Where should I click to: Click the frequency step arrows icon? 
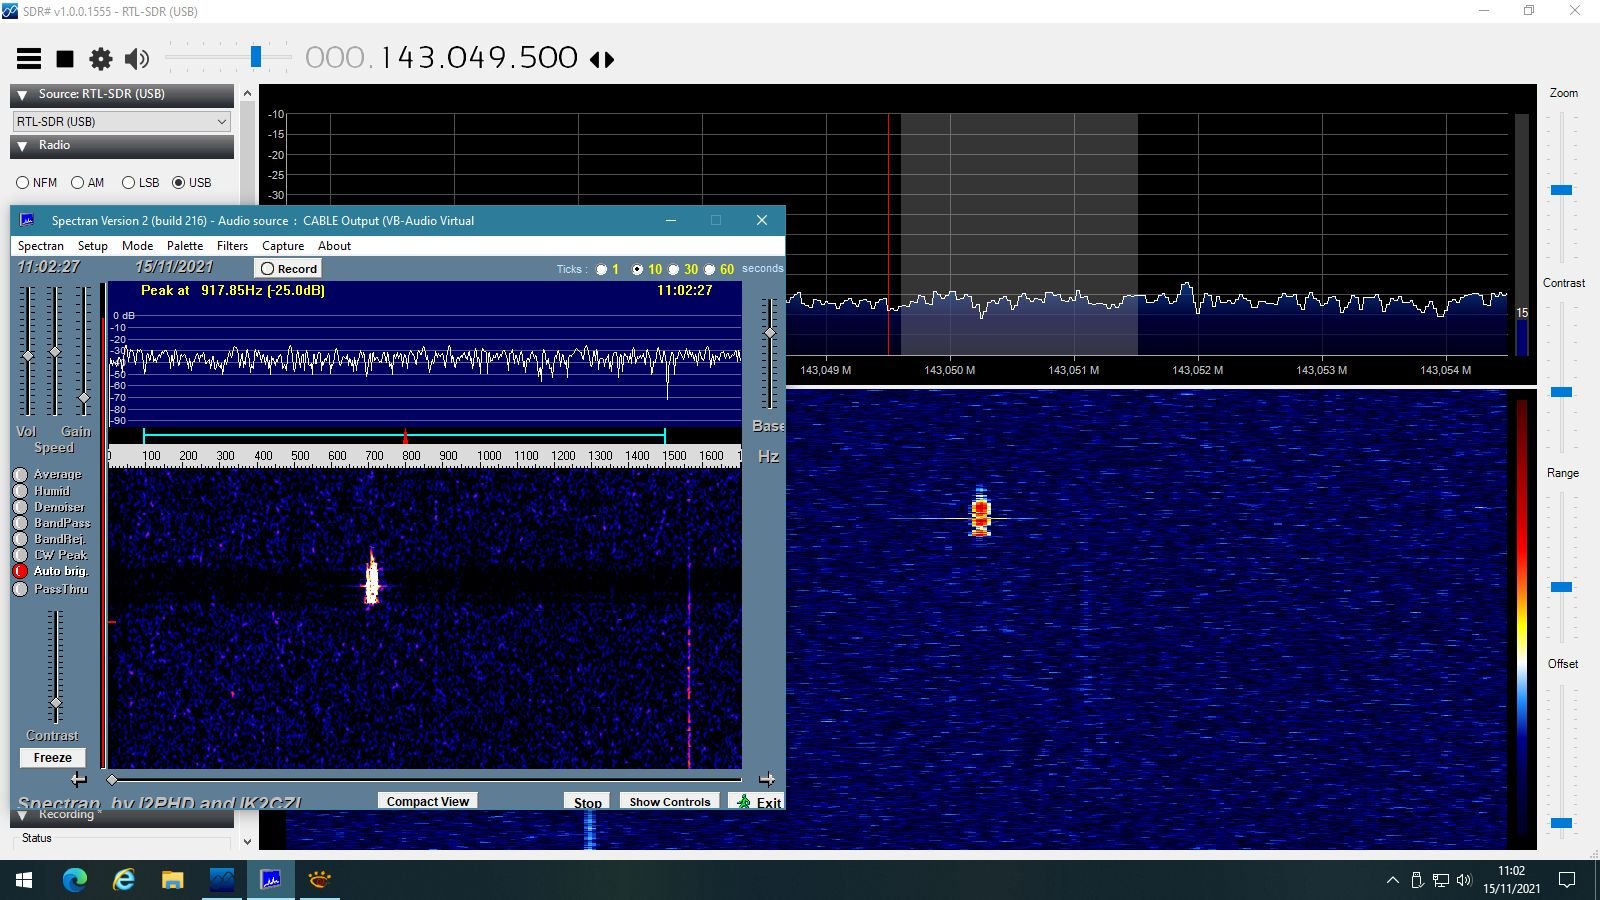(x=602, y=60)
